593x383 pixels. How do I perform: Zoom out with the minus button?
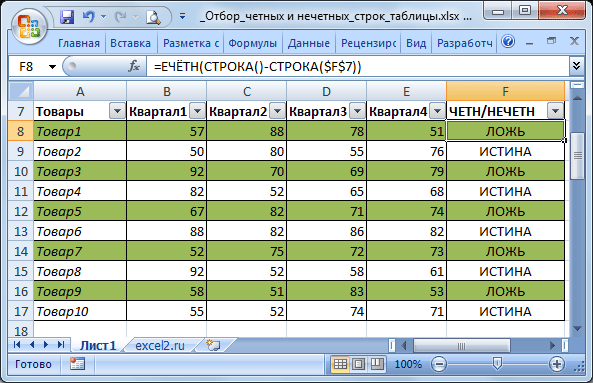pyautogui.click(x=439, y=364)
